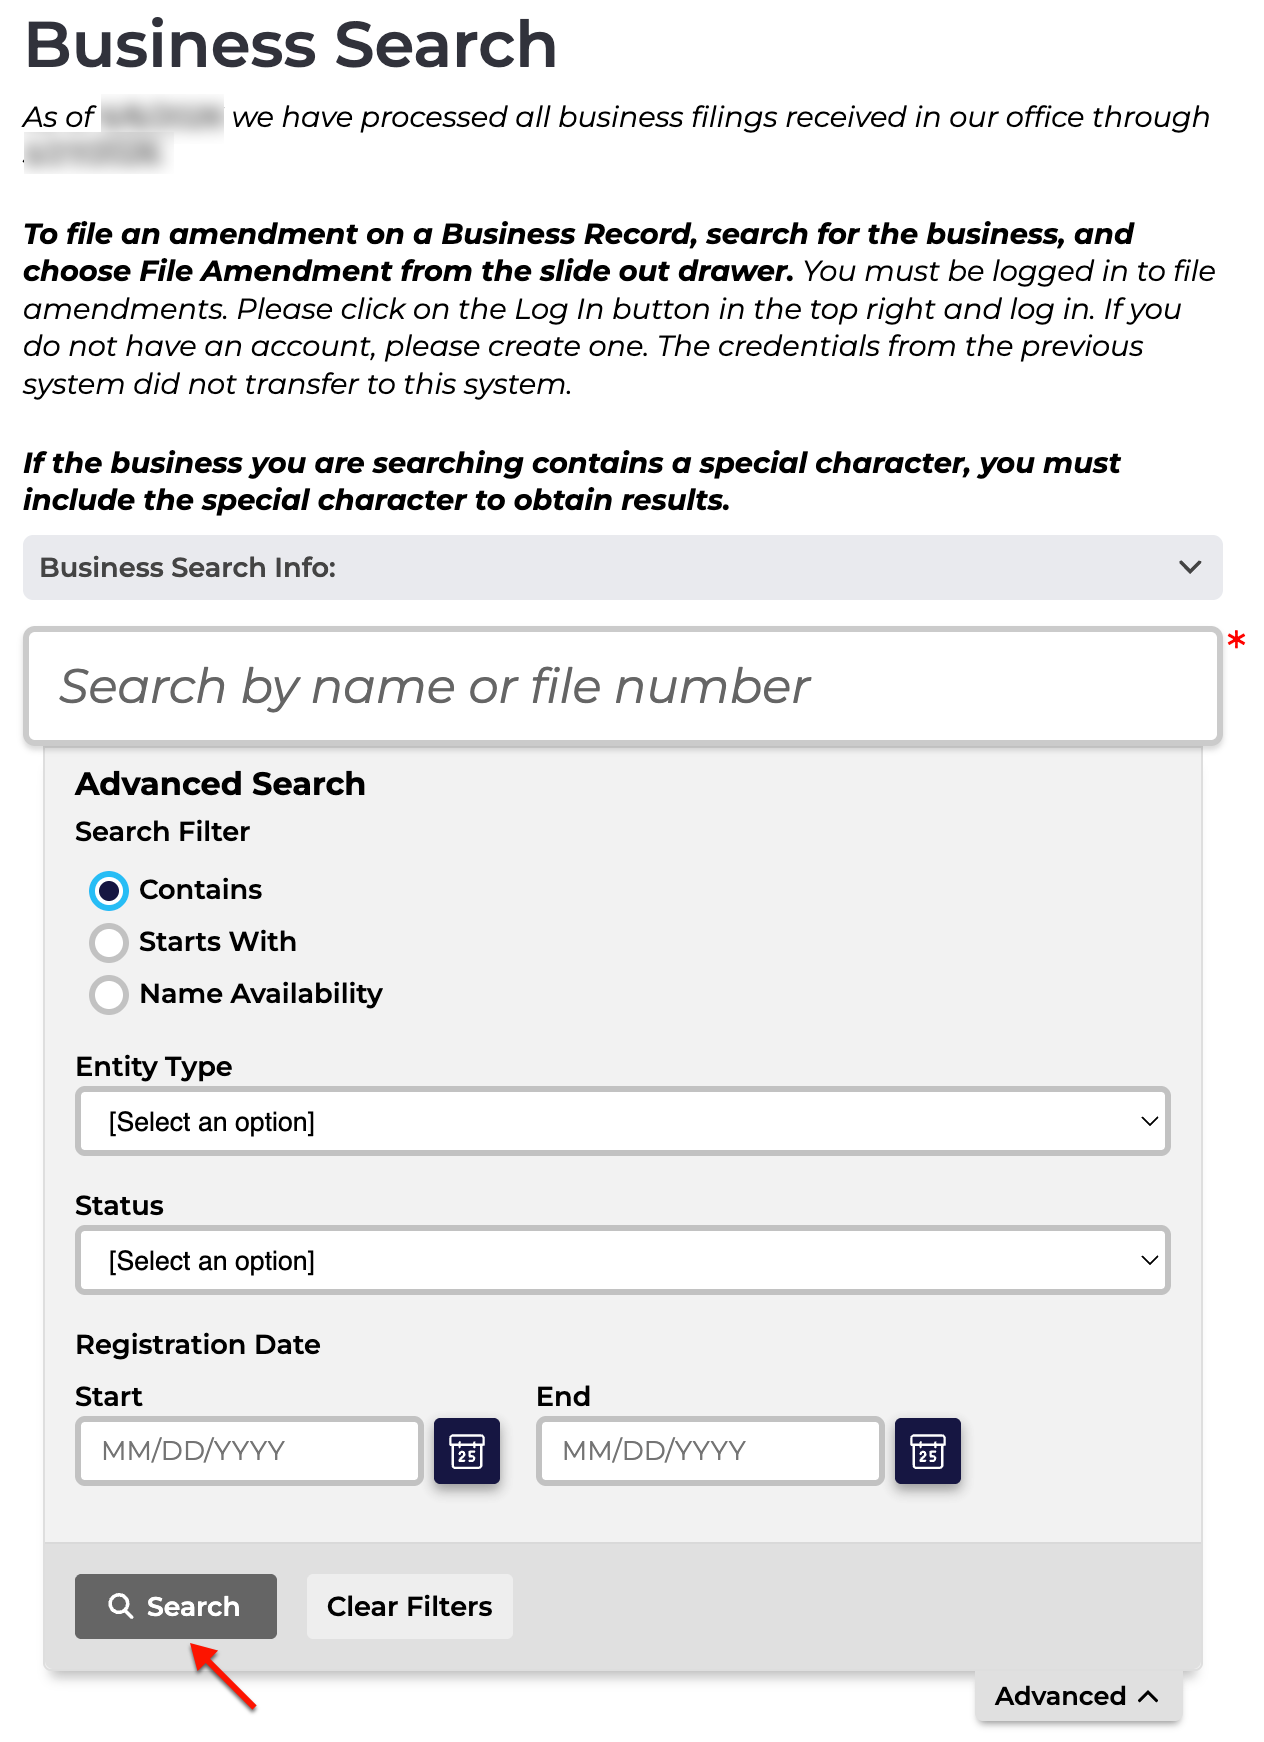
Task: Open the Start date calendar picker
Action: [x=467, y=1450]
